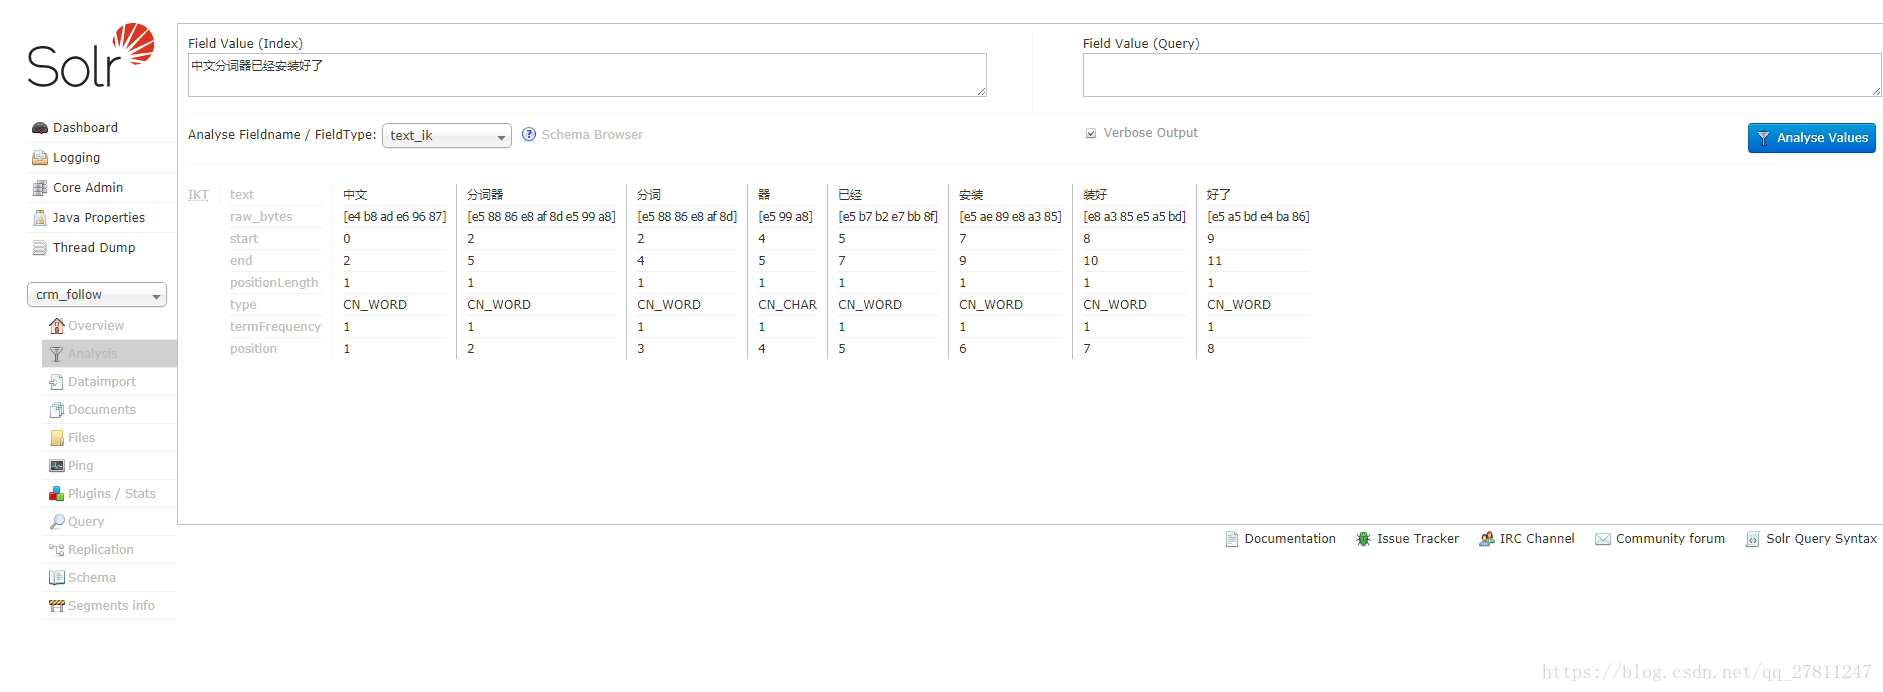Open the Dataimport menu item
This screenshot has width=1883, height=692.
coord(102,382)
